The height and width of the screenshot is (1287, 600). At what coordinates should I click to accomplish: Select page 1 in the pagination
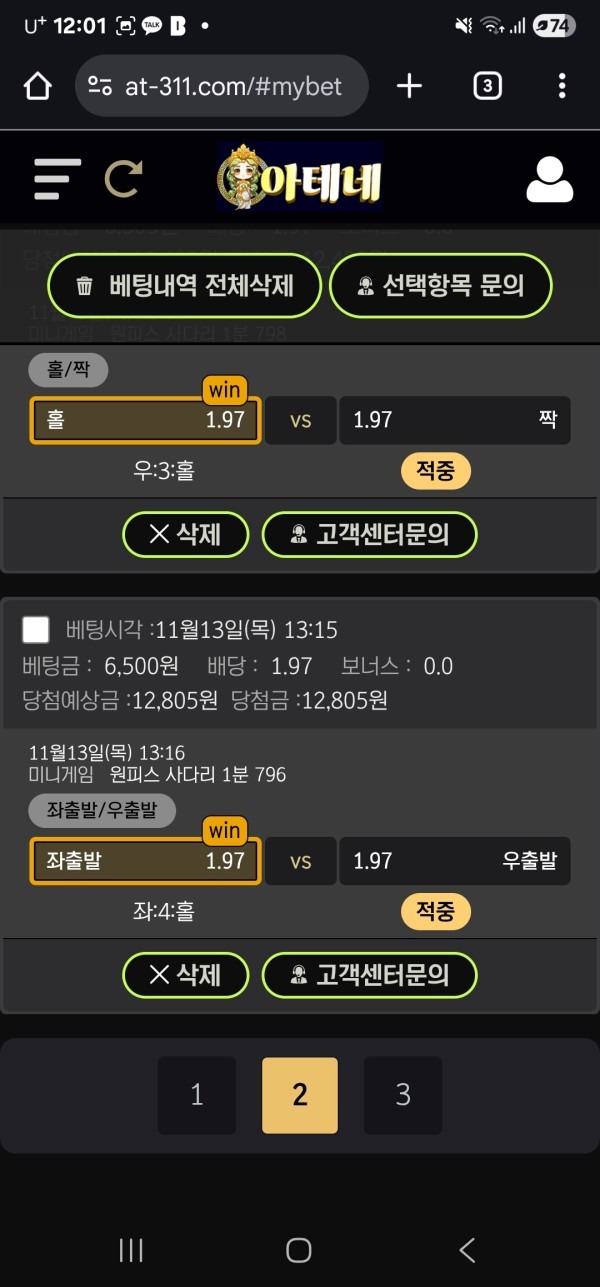point(197,1096)
